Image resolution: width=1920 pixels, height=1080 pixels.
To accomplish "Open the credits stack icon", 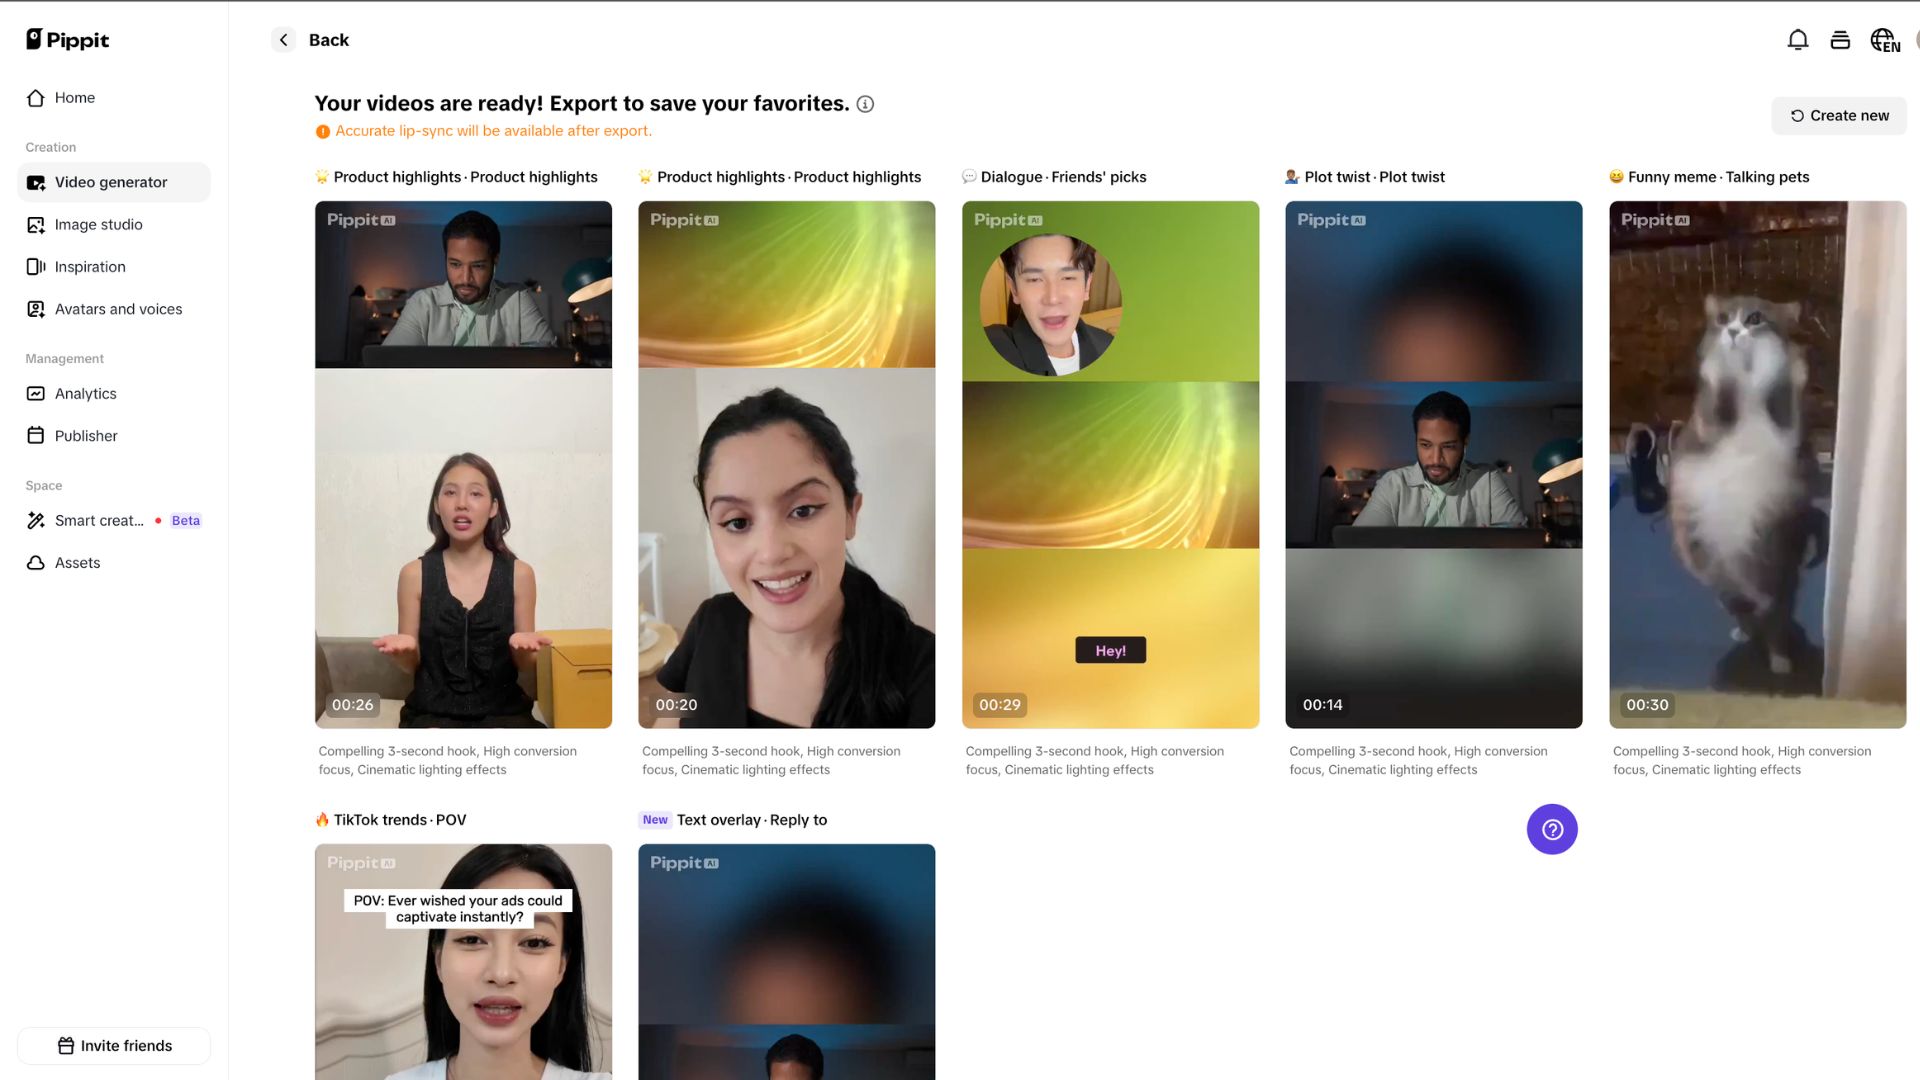I will pos(1839,40).
